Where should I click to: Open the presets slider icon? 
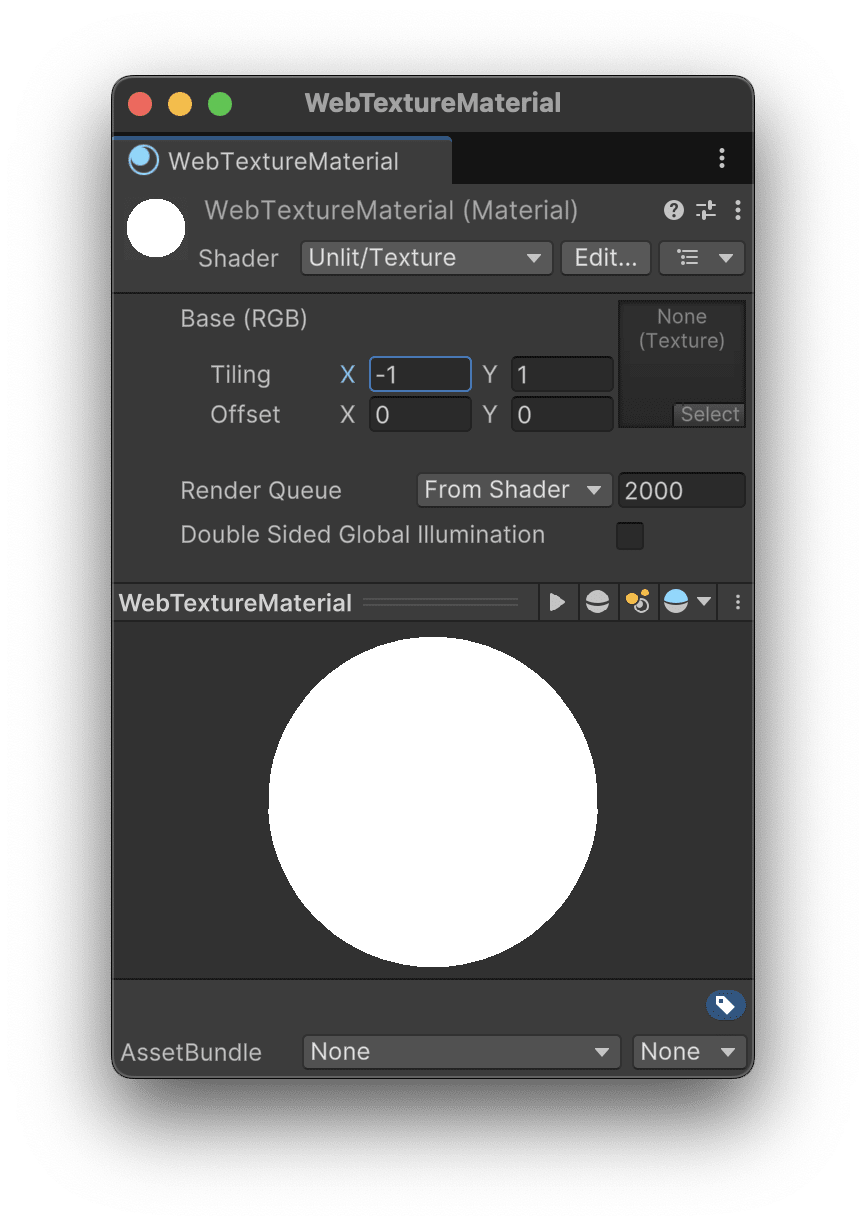click(706, 210)
